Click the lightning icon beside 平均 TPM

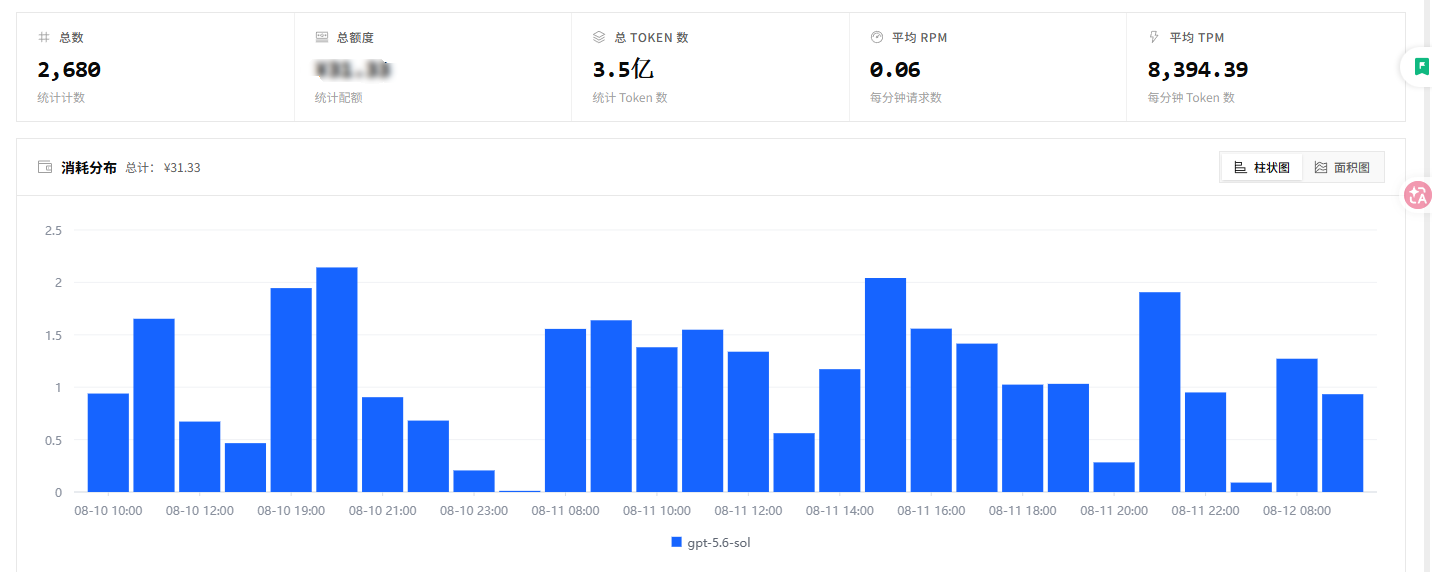click(1154, 37)
